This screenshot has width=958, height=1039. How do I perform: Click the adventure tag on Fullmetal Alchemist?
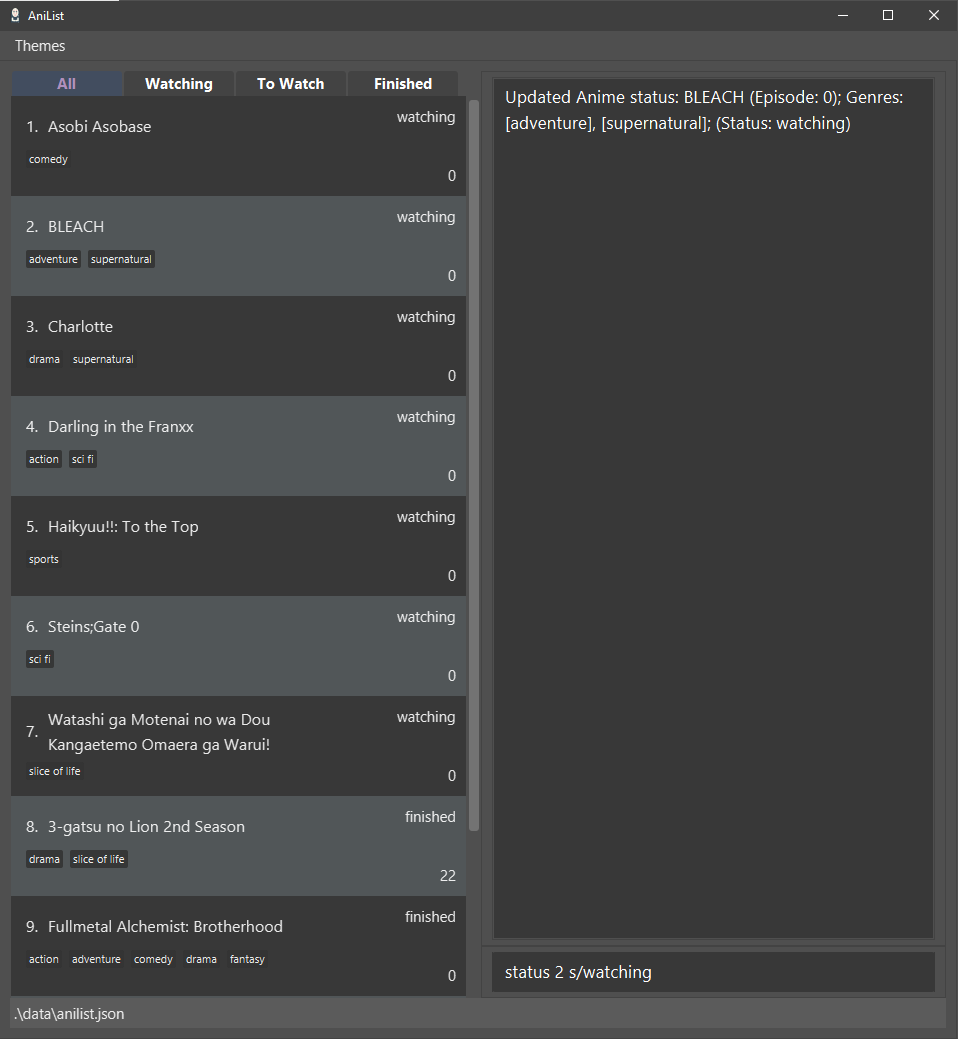click(x=97, y=959)
